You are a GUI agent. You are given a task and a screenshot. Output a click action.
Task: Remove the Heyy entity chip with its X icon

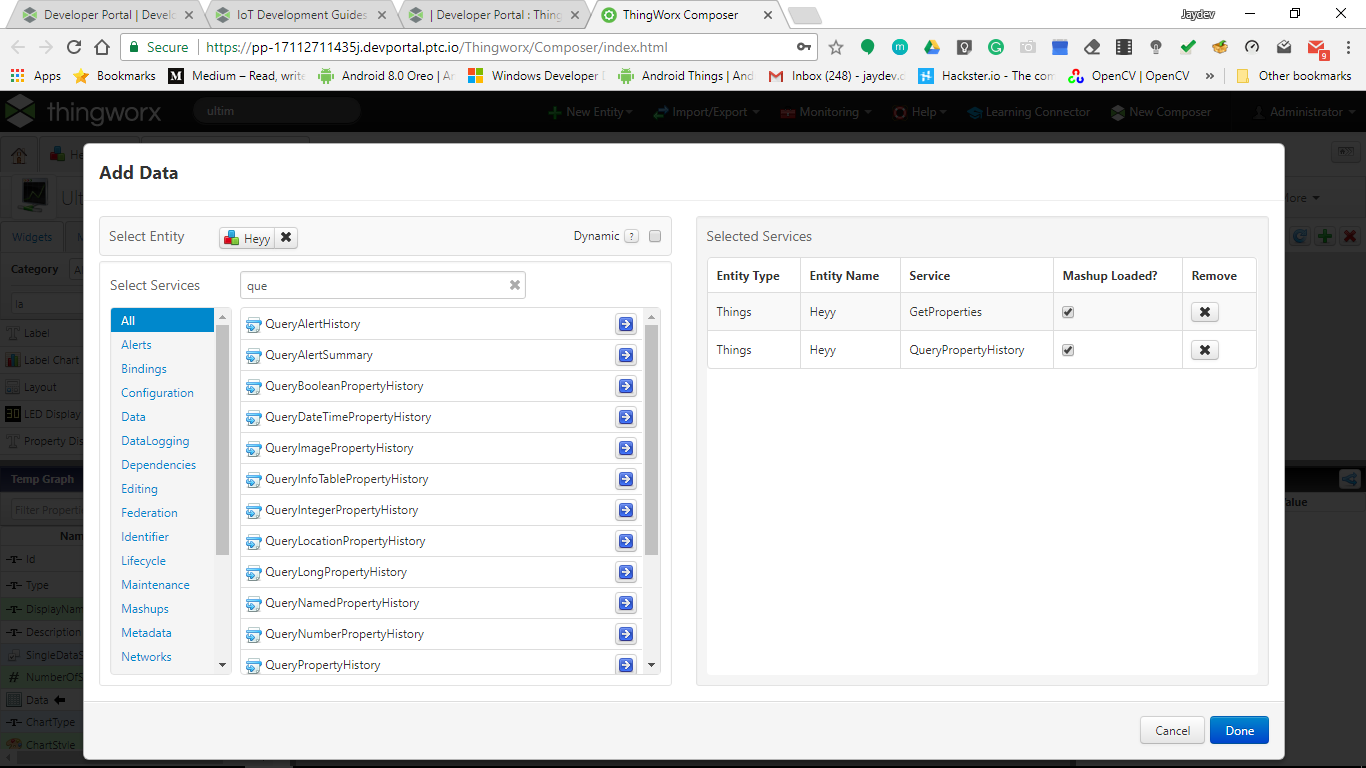(x=286, y=238)
